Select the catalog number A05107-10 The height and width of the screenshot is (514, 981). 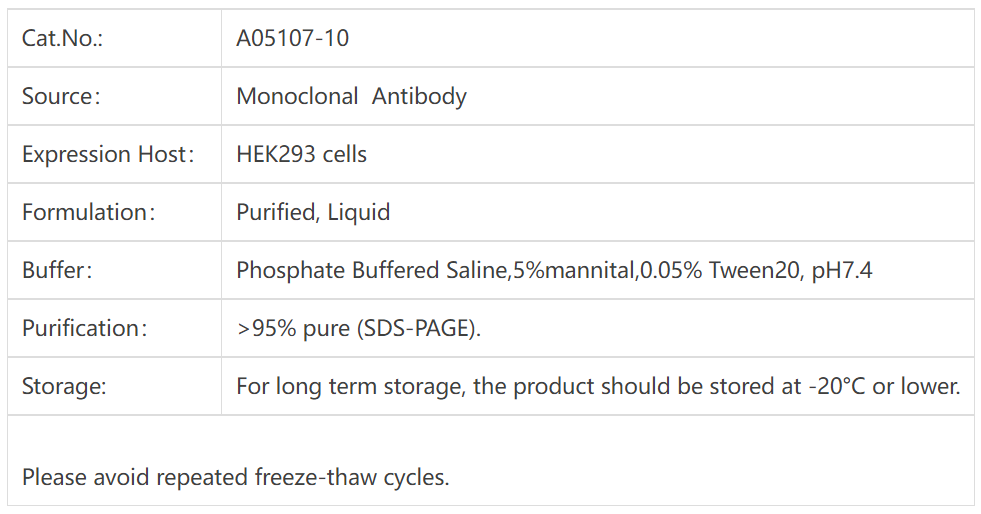pyautogui.click(x=292, y=39)
